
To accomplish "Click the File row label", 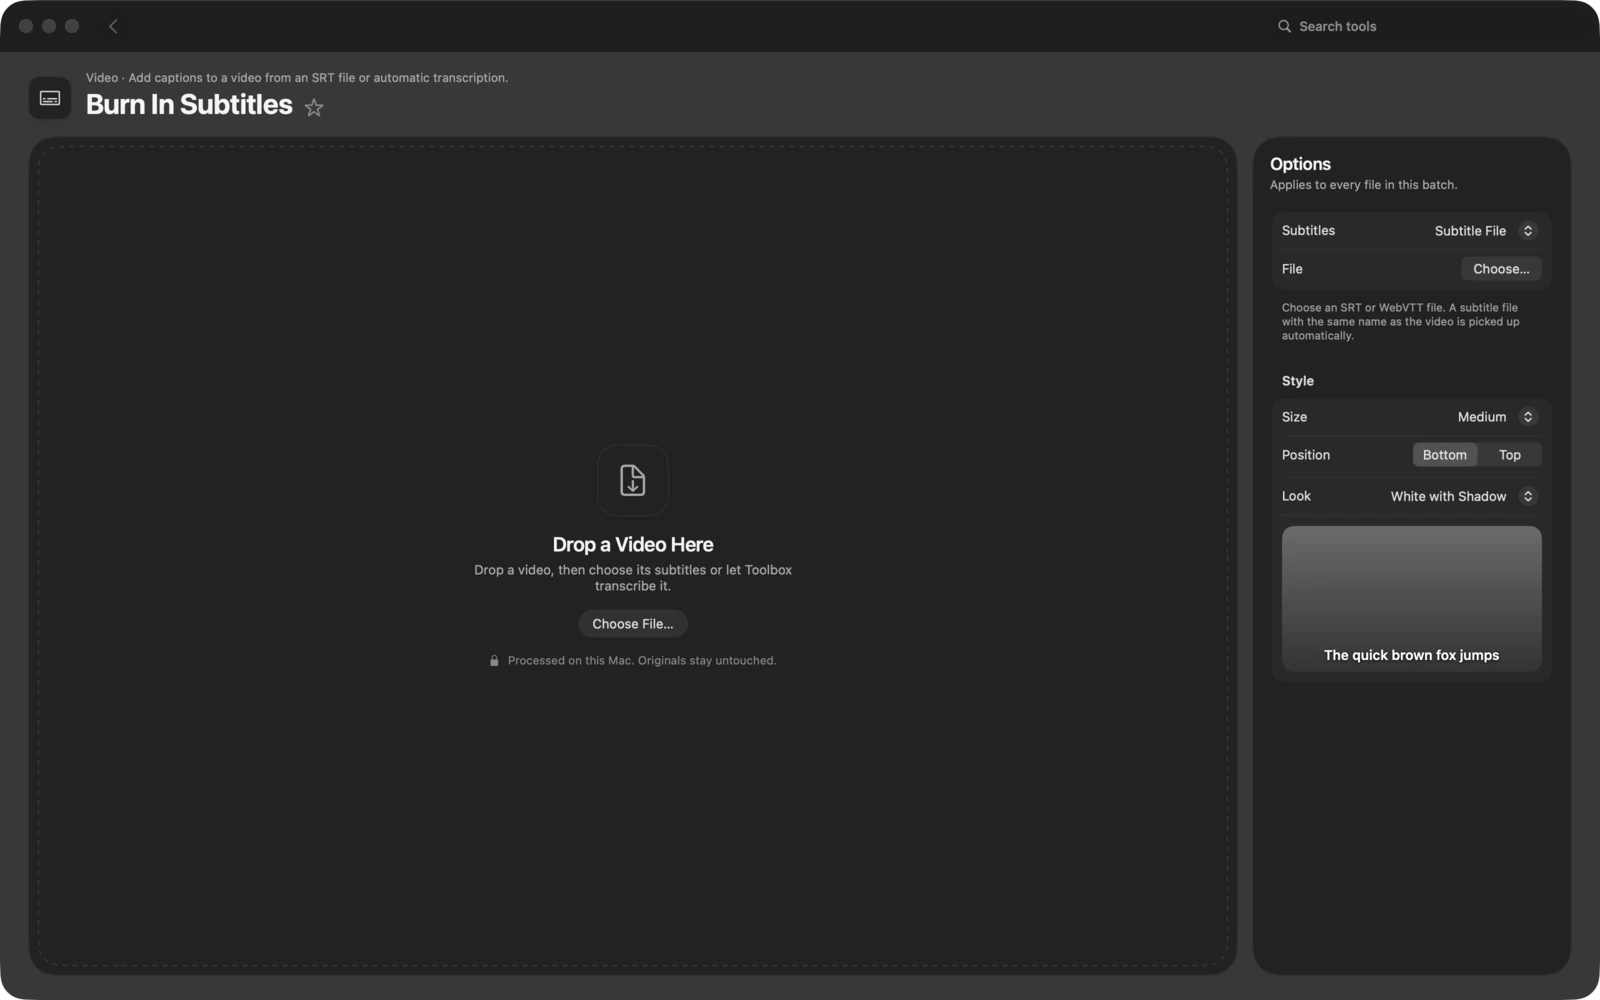I will 1292,269.
